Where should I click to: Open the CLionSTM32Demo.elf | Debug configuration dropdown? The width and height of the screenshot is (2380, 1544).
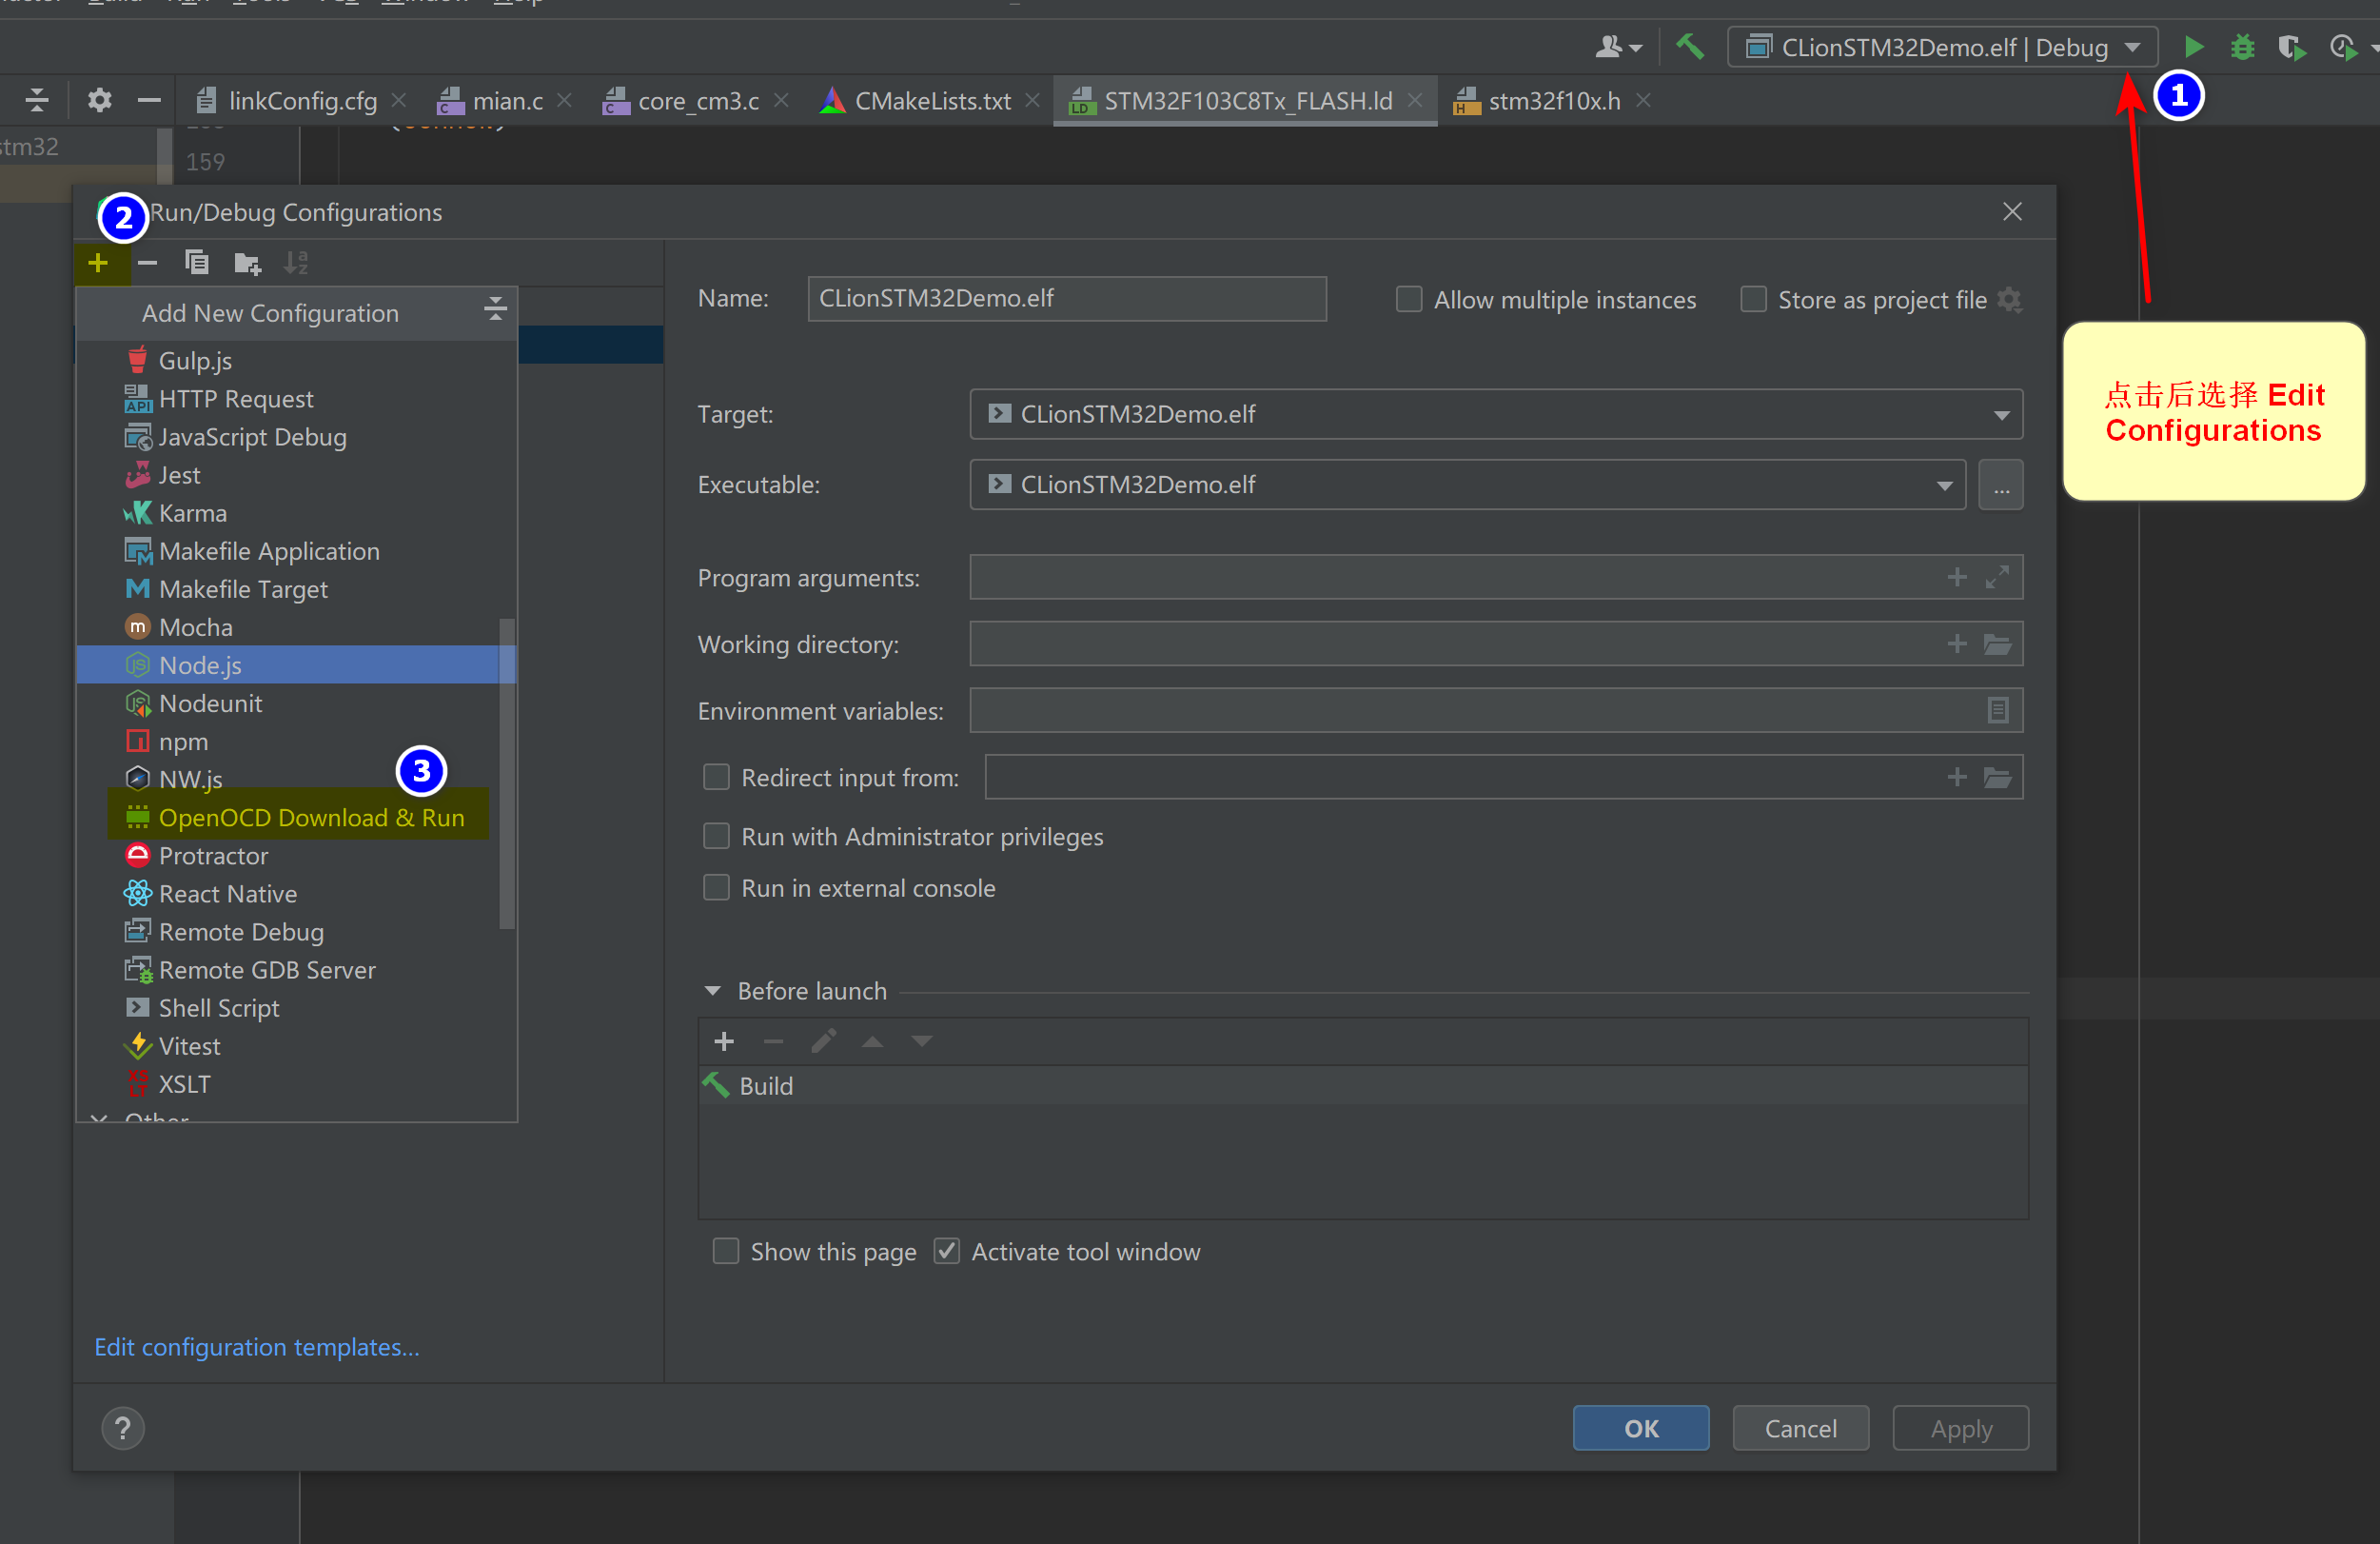point(1941,47)
